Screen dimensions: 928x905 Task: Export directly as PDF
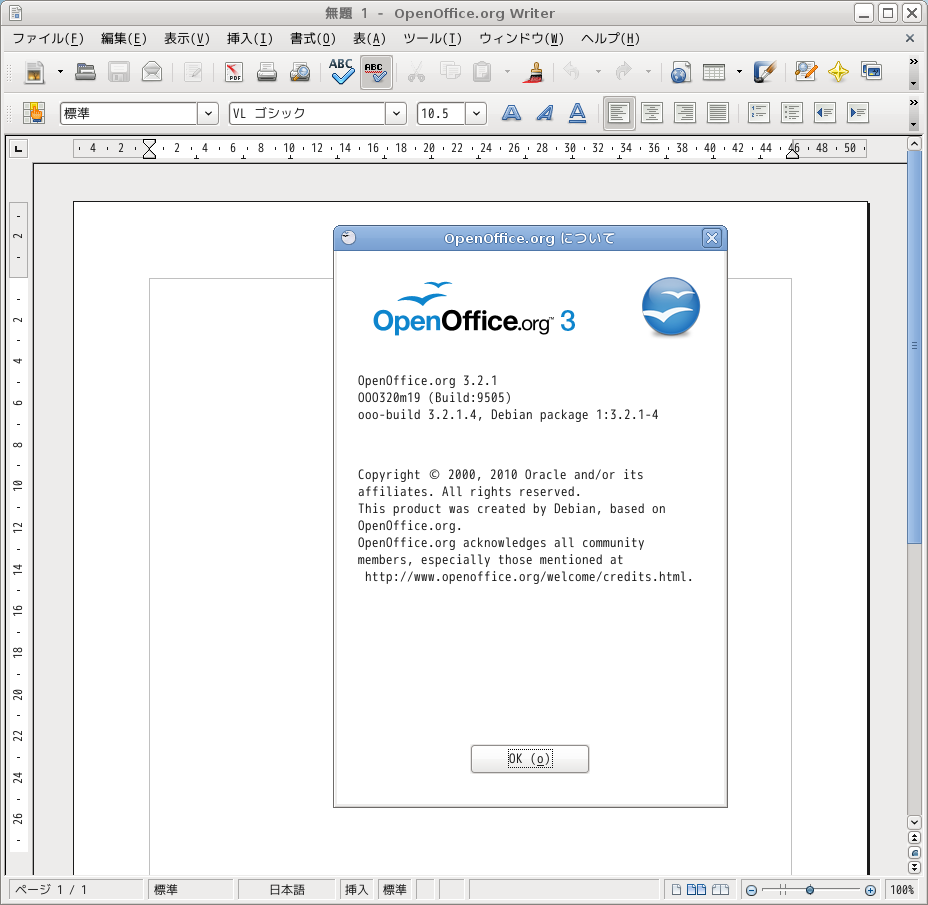pos(234,72)
